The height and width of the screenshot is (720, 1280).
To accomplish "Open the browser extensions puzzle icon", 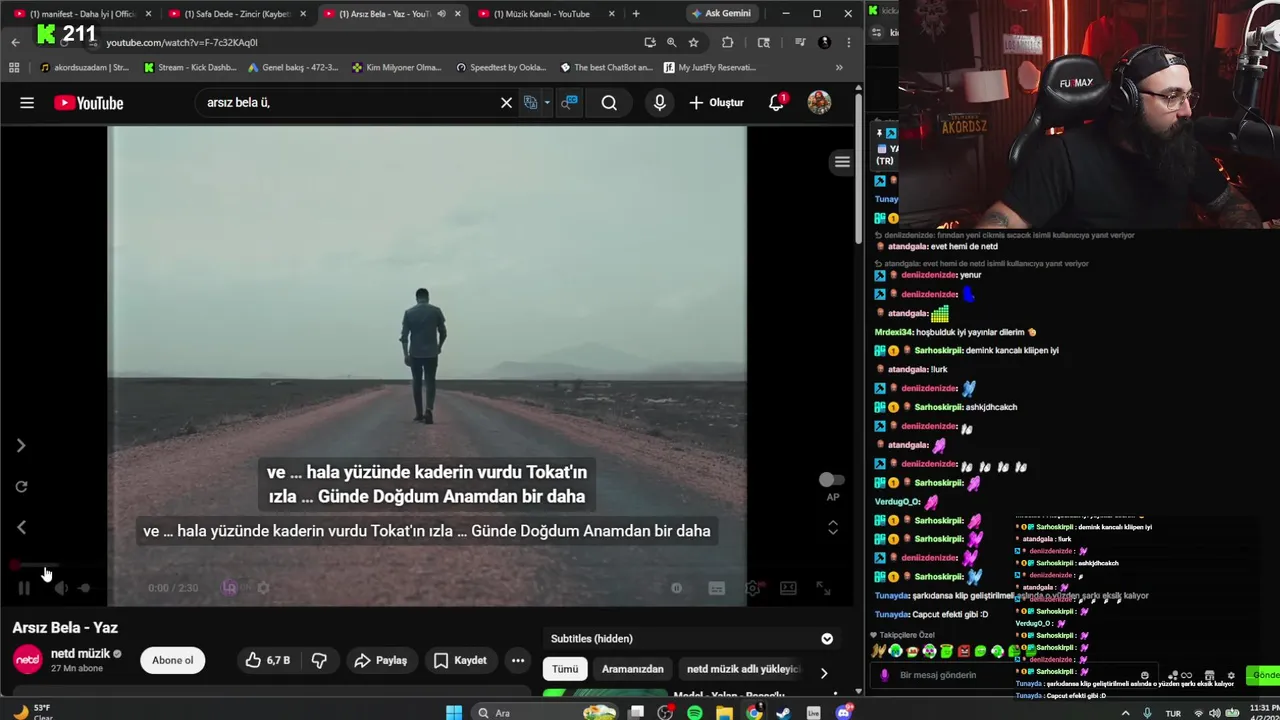I will coord(727,42).
